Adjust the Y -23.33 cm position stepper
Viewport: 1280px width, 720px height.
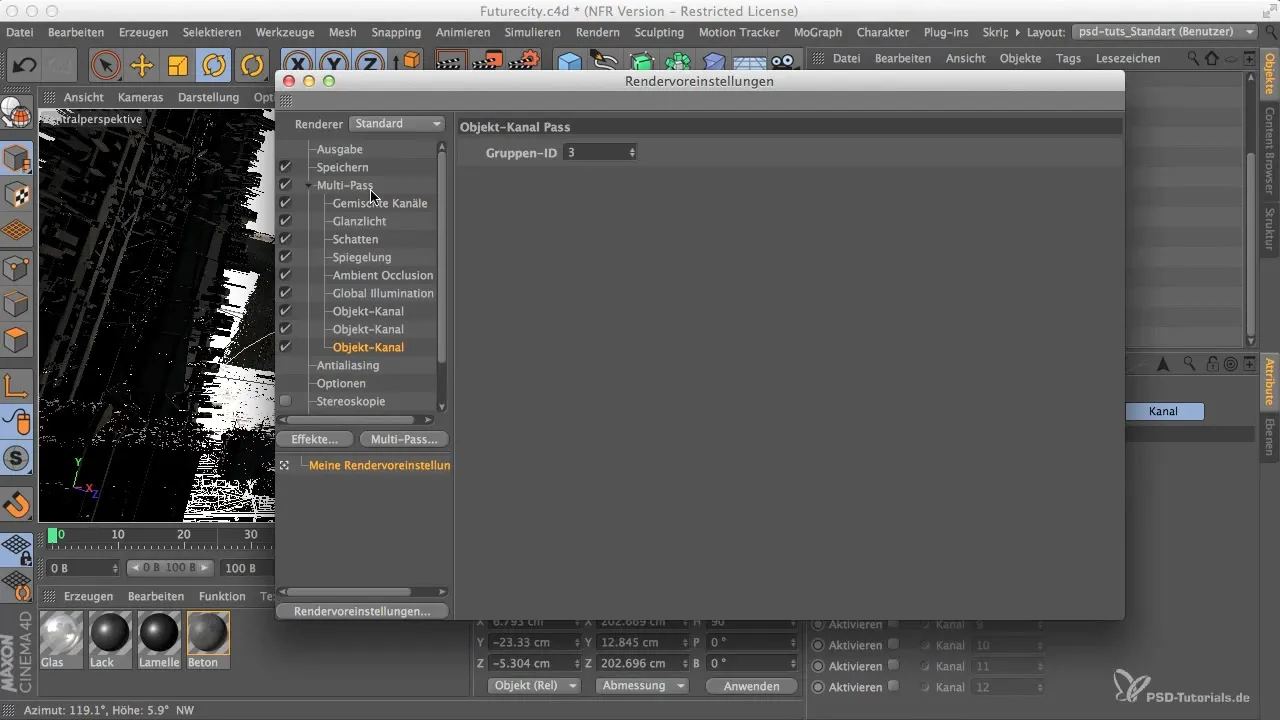click(x=577, y=642)
